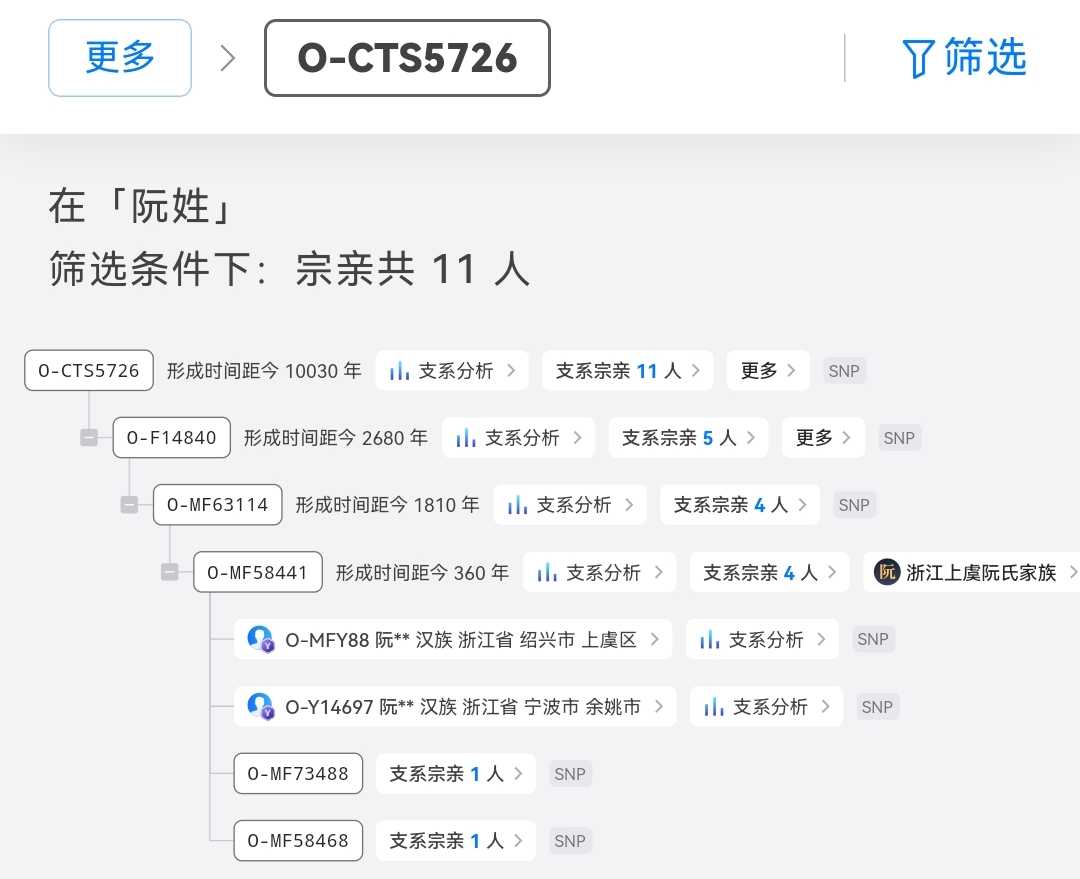Click SNP tag beside O-MF73488

(570, 774)
